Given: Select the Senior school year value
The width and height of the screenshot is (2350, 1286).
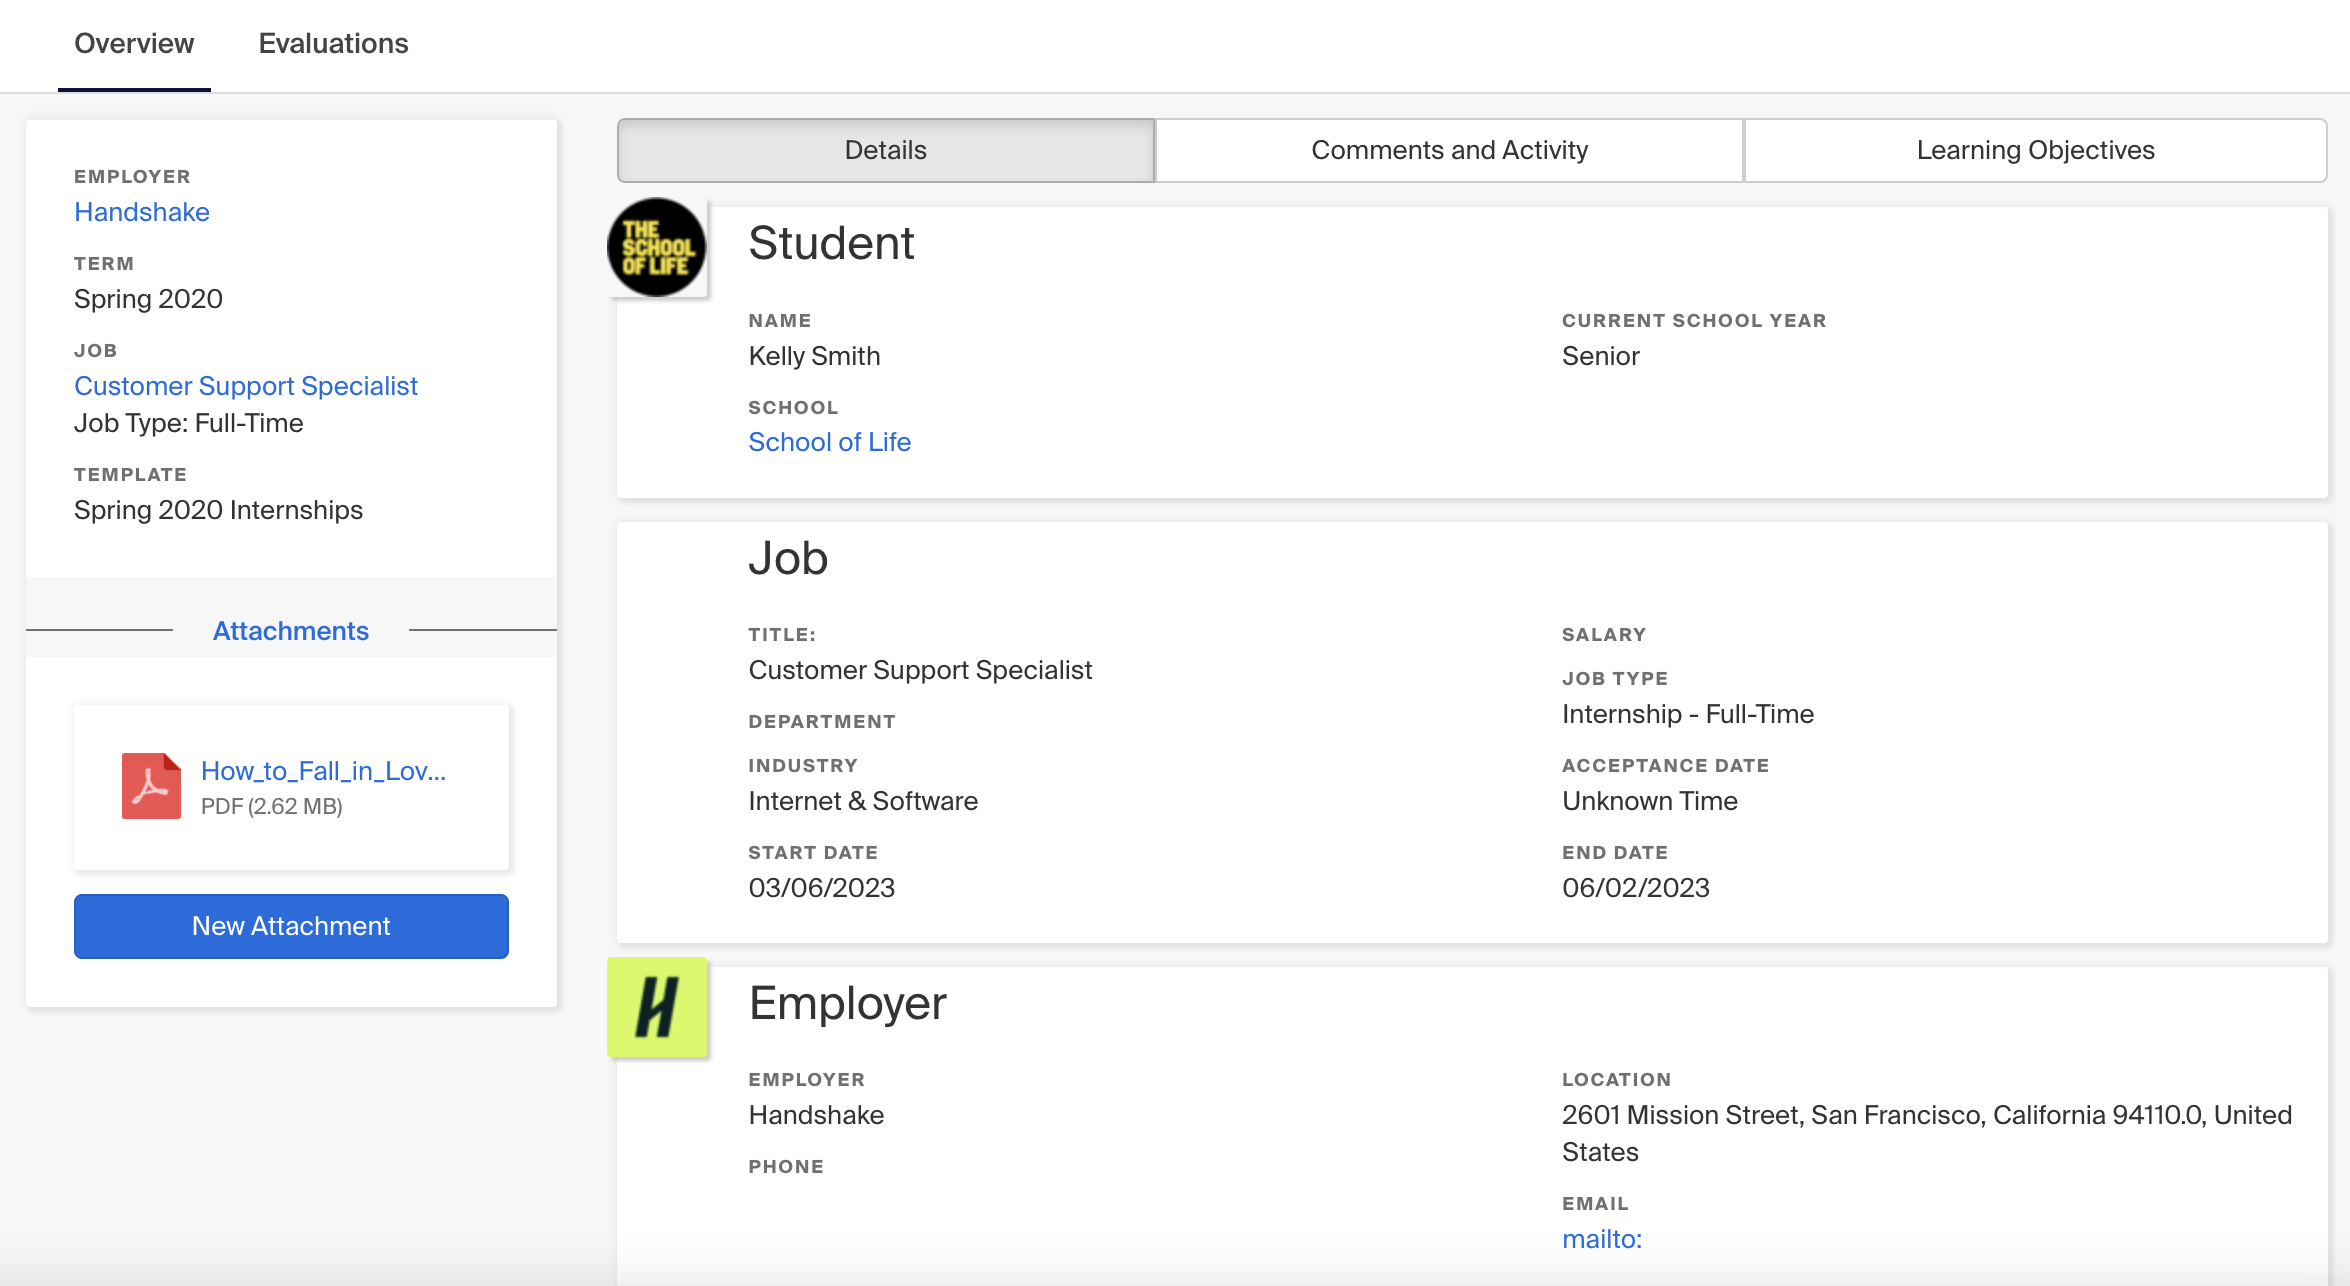Looking at the screenshot, I should coord(1600,356).
